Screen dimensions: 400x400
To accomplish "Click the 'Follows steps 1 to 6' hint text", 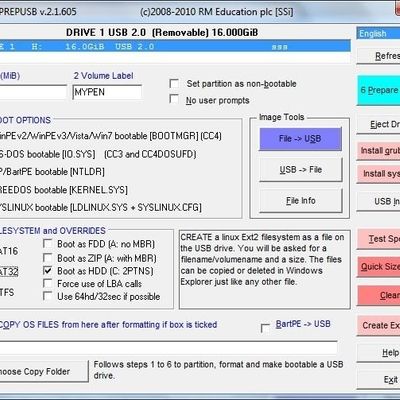I will [x=218, y=370].
